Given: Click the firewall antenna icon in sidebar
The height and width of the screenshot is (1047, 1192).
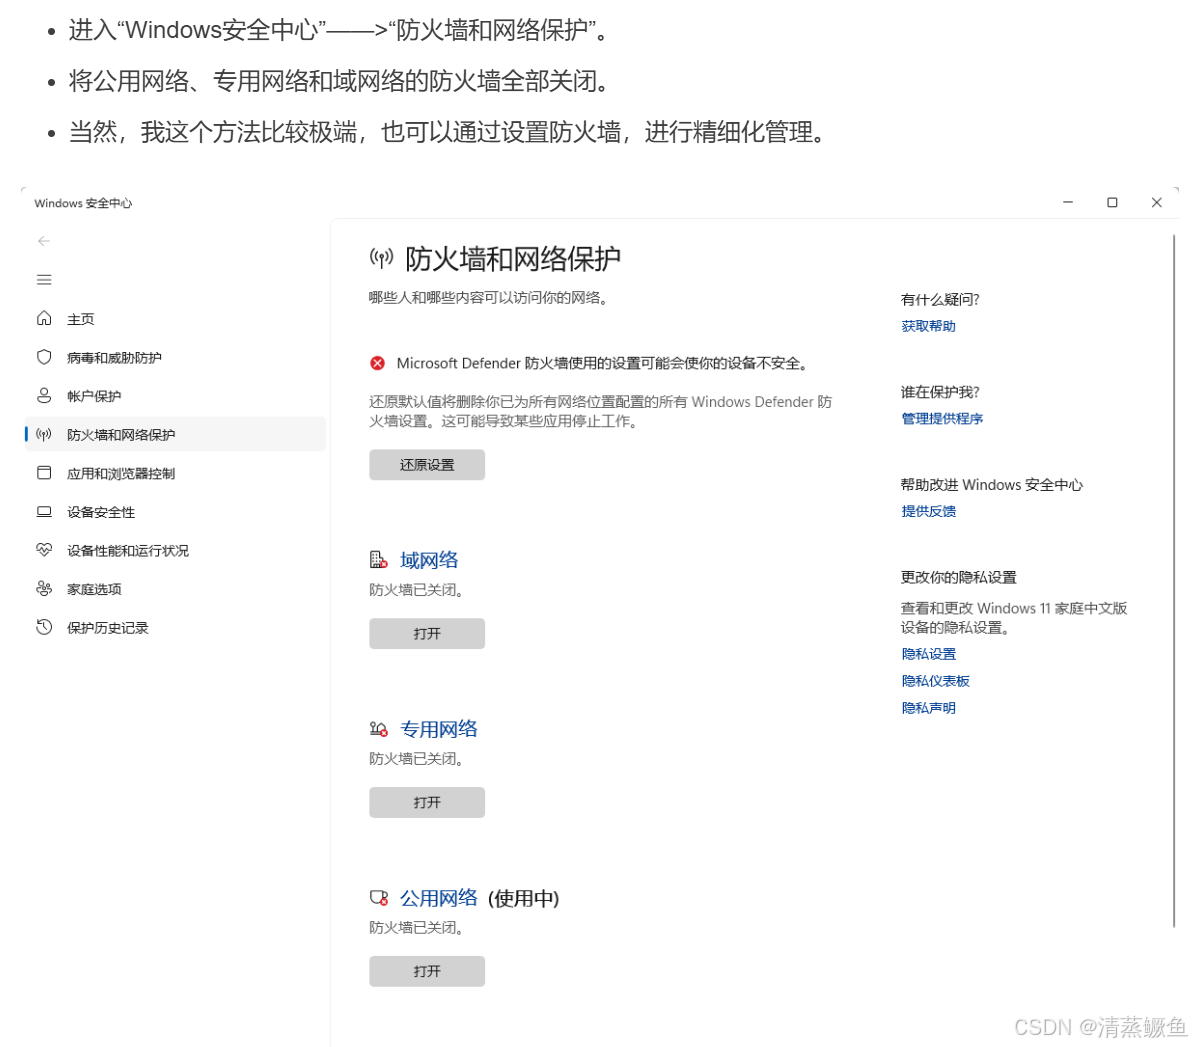Looking at the screenshot, I should click(x=44, y=434).
